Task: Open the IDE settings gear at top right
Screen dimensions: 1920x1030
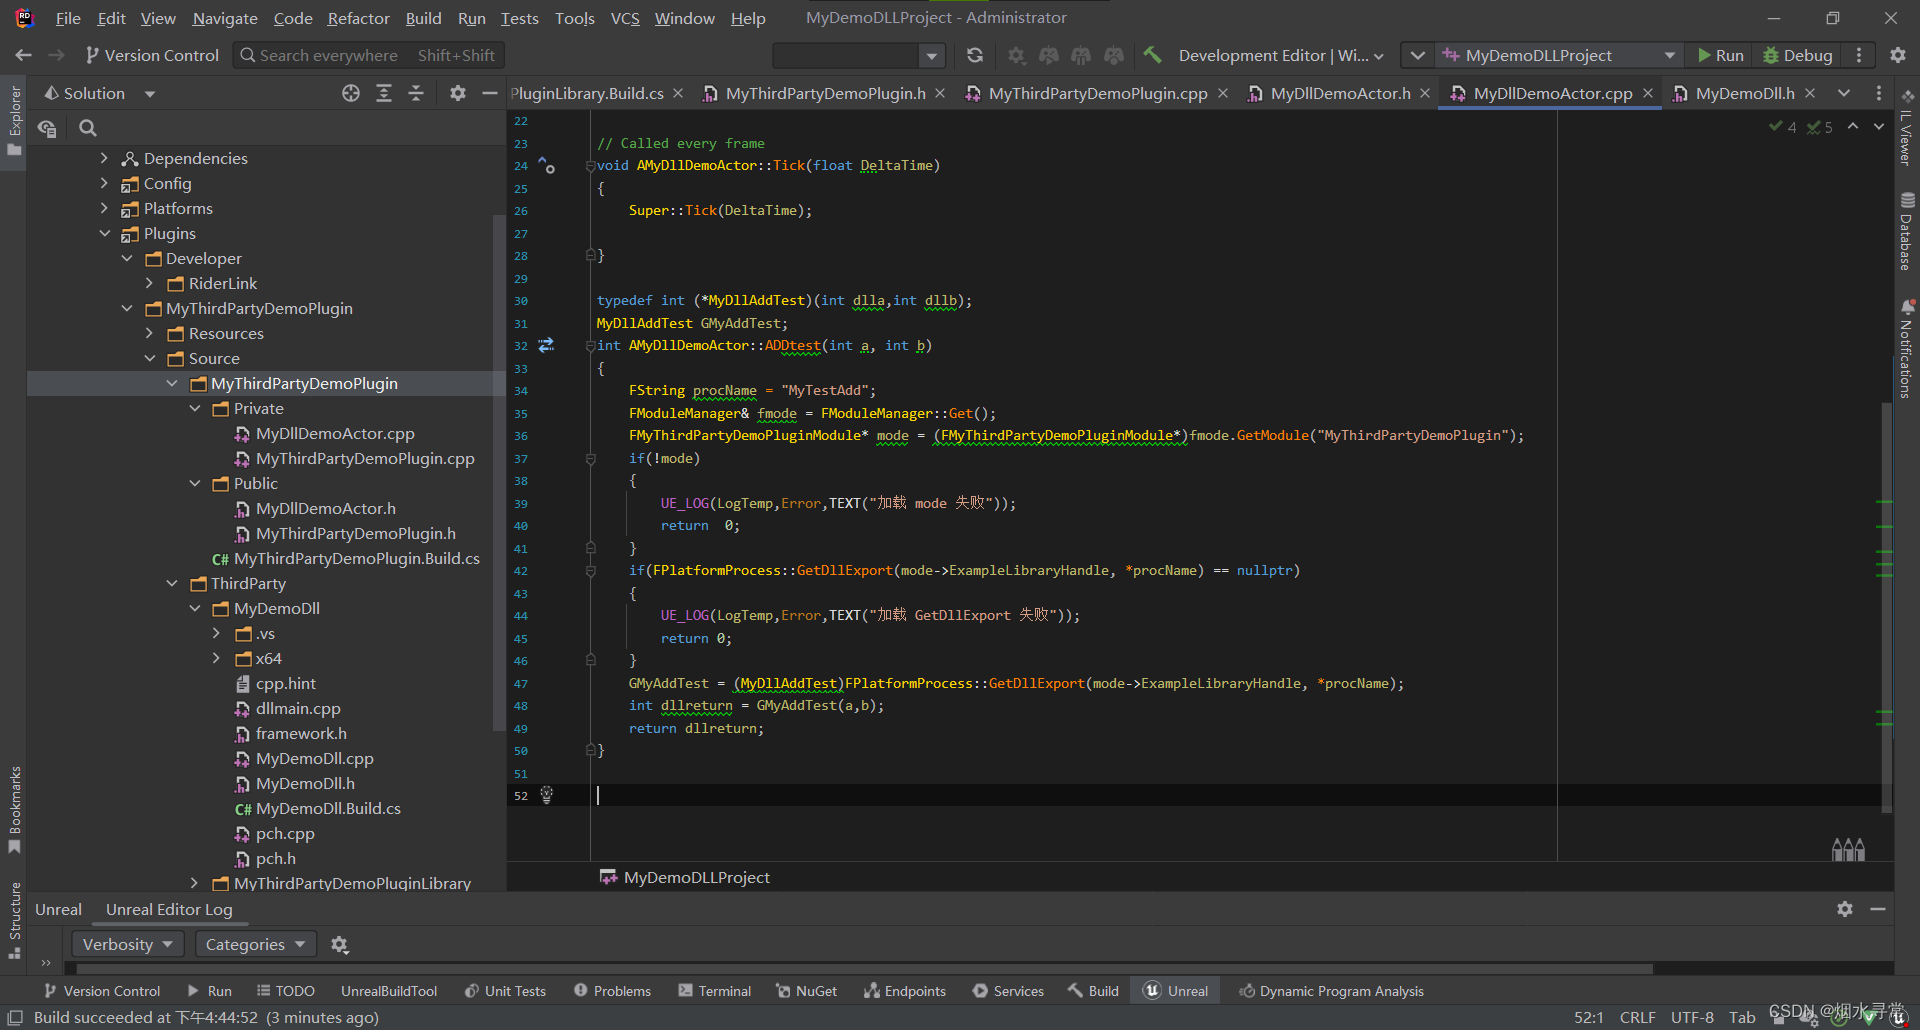Action: click(1897, 55)
